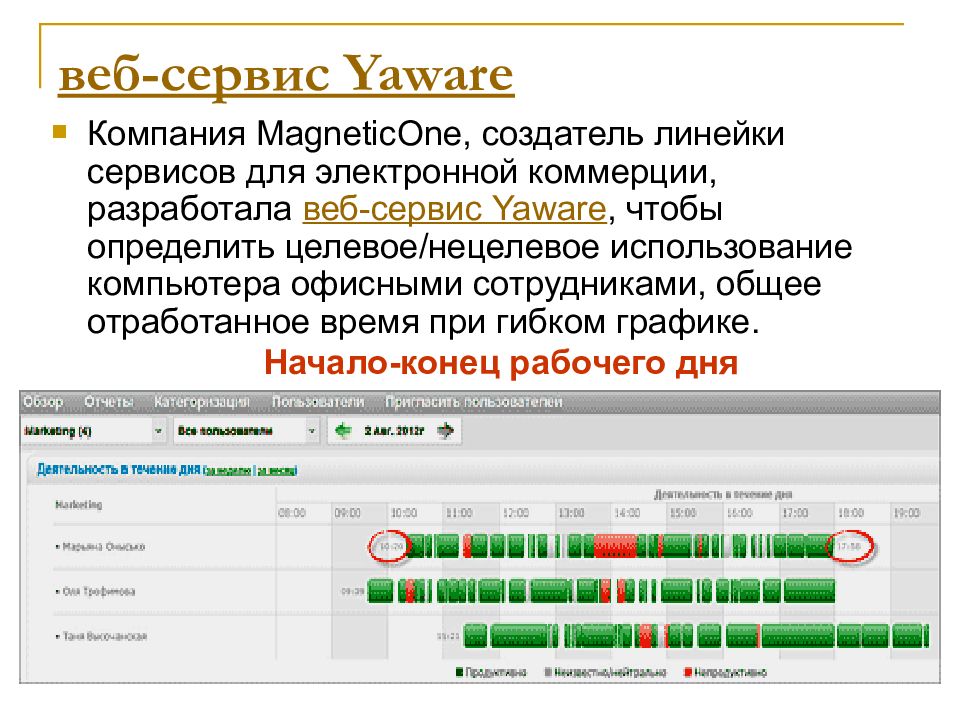
Task: Click the 18:00 hour column header
Action: click(x=850, y=513)
